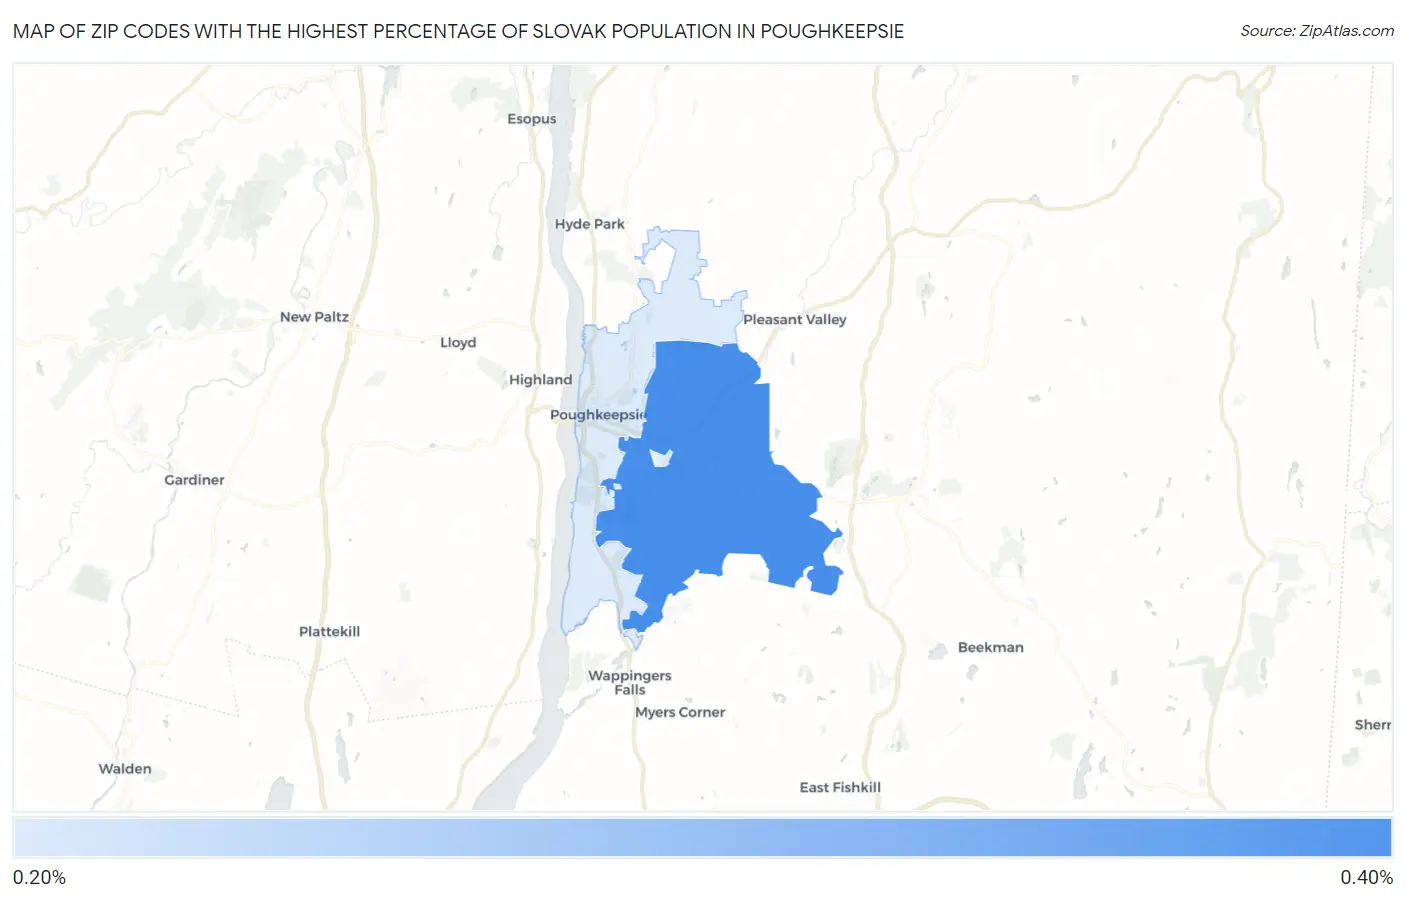Click the 'Beekman' map label
The width and height of the screenshot is (1406, 899).
pyautogui.click(x=991, y=648)
